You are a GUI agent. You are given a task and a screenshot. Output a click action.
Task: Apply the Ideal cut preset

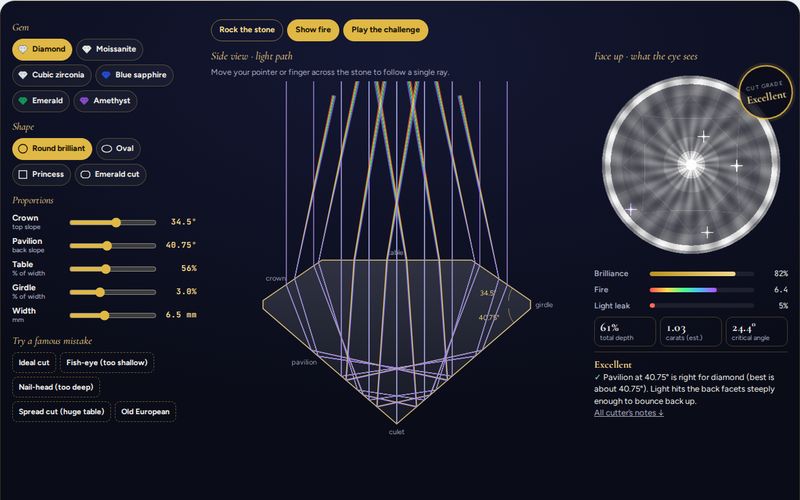click(x=34, y=363)
